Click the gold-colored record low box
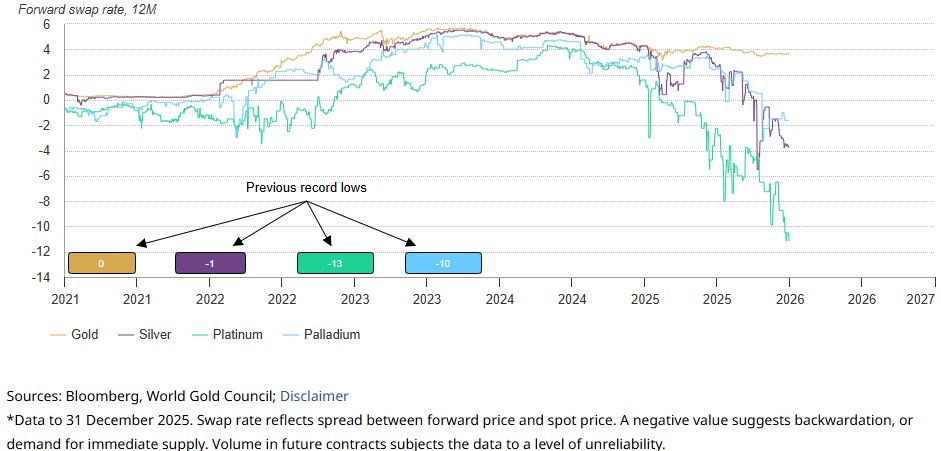This screenshot has height=451, width=941. click(x=101, y=263)
